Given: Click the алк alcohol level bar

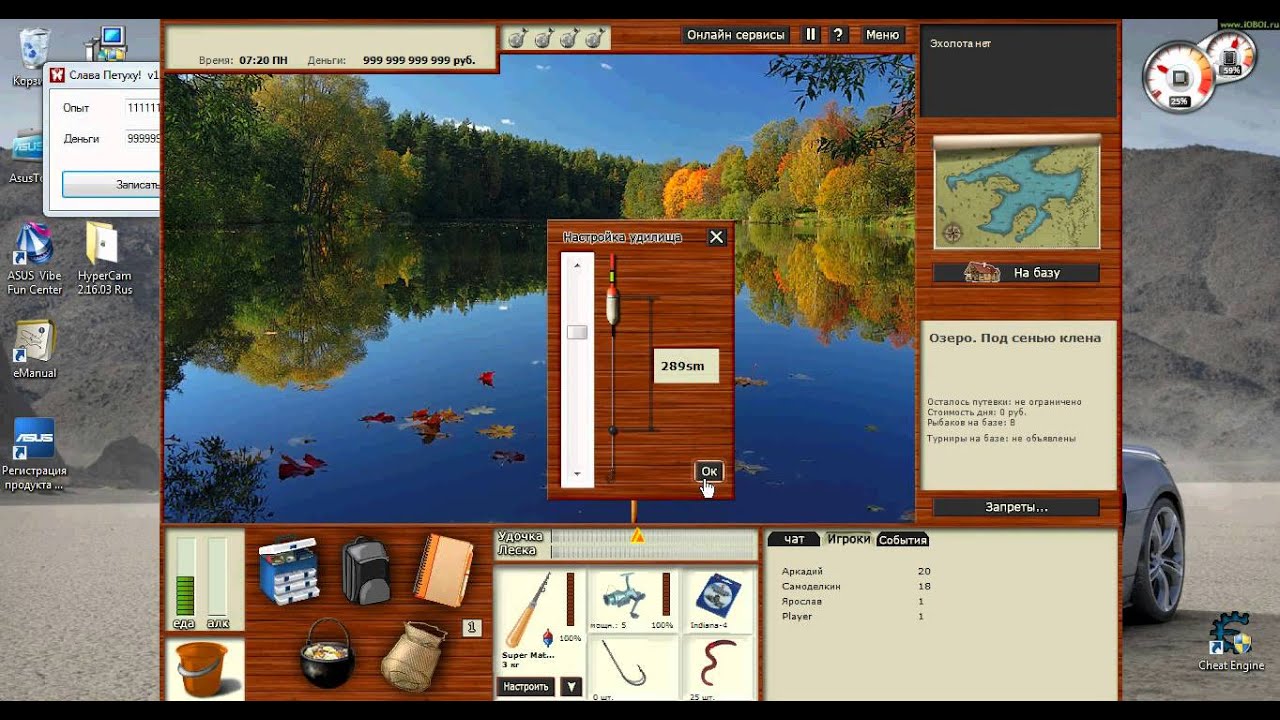Looking at the screenshot, I should [x=218, y=576].
